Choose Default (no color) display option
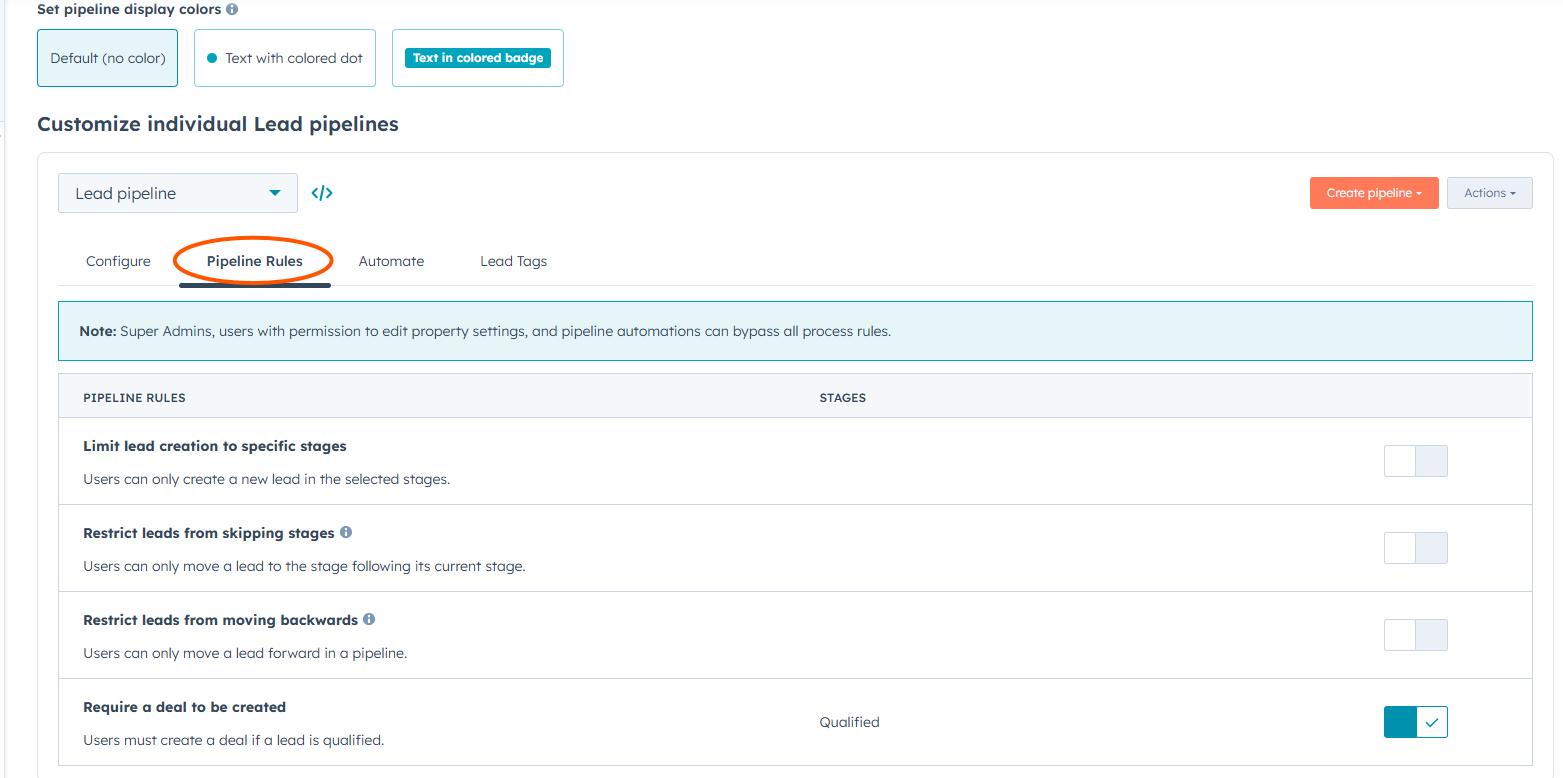This screenshot has width=1563, height=778. tap(108, 58)
